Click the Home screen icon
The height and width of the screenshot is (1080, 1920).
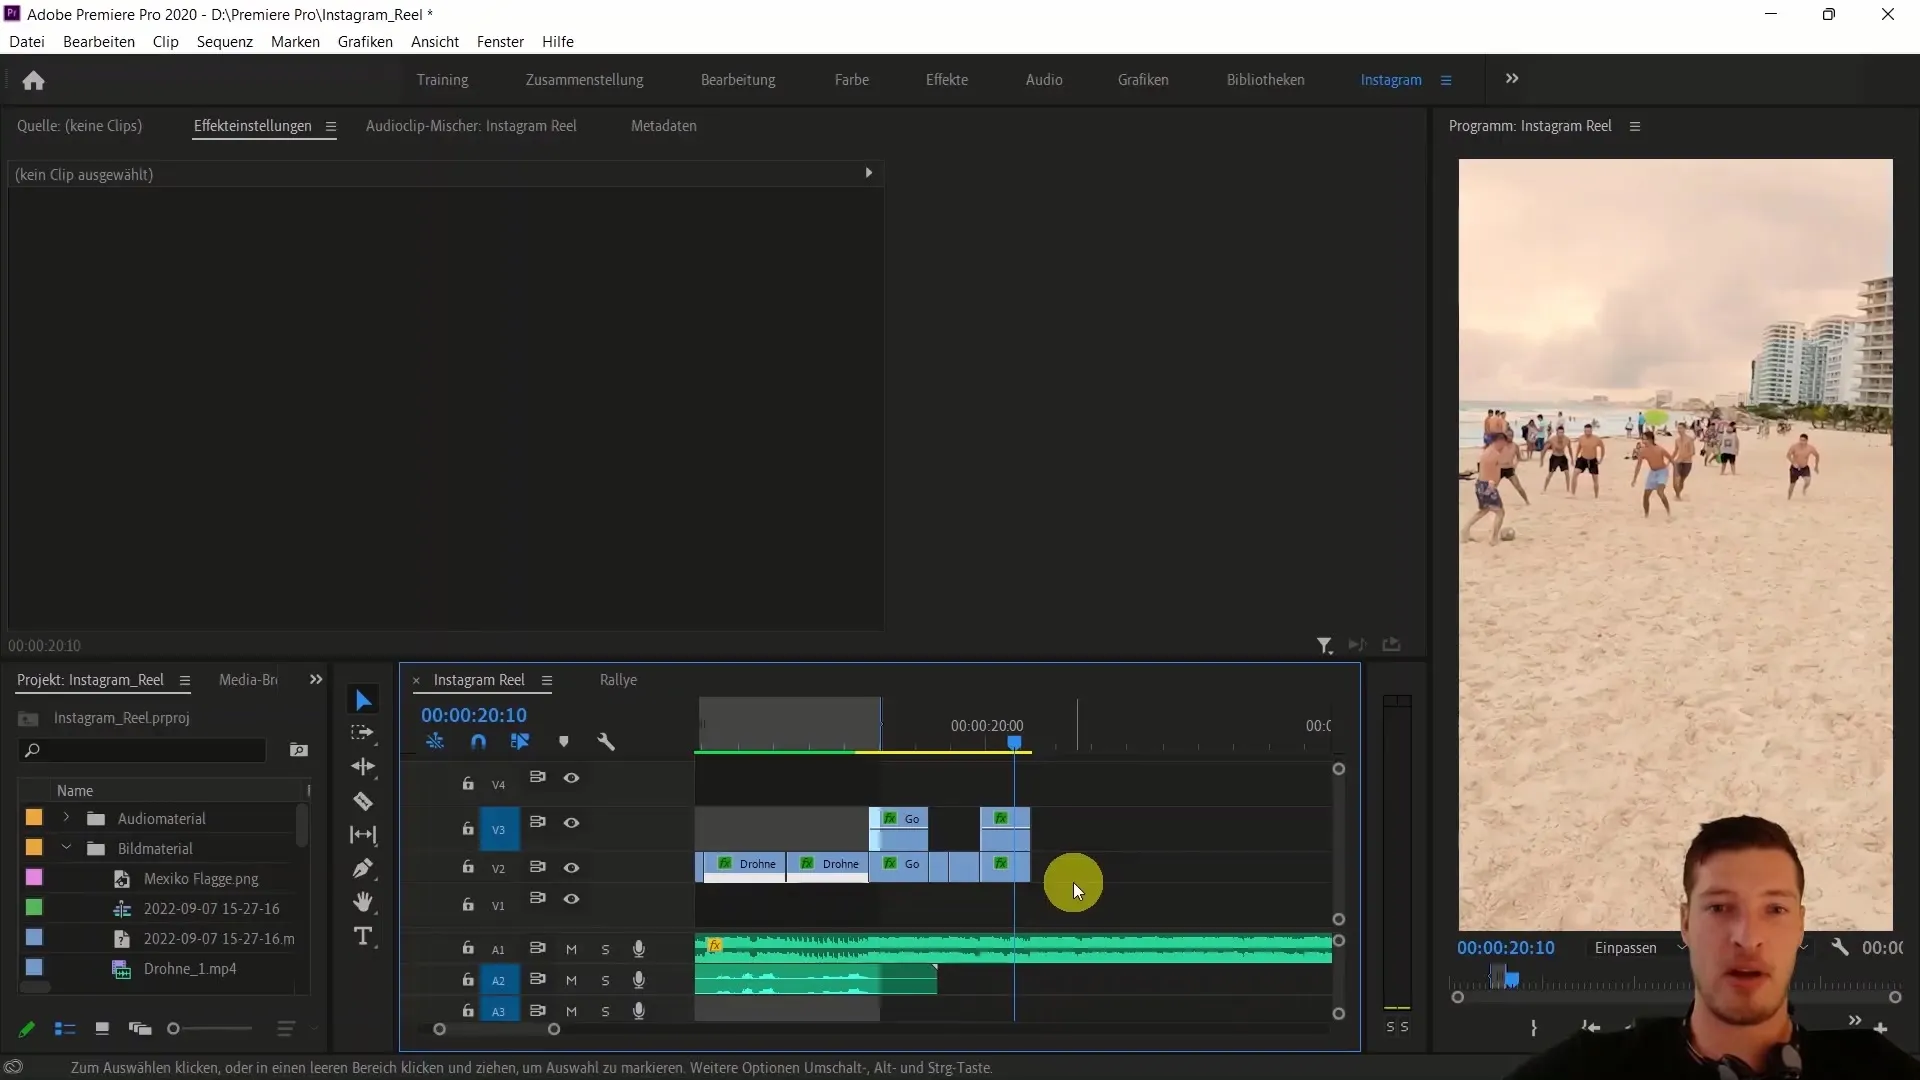pyautogui.click(x=33, y=80)
